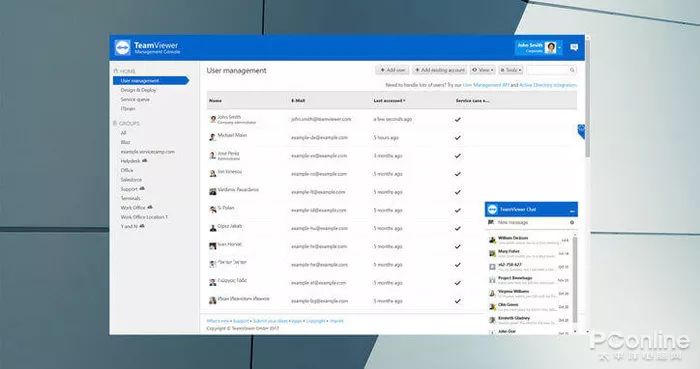The image size is (700, 369).
Task: Open the View dropdown
Action: click(483, 70)
